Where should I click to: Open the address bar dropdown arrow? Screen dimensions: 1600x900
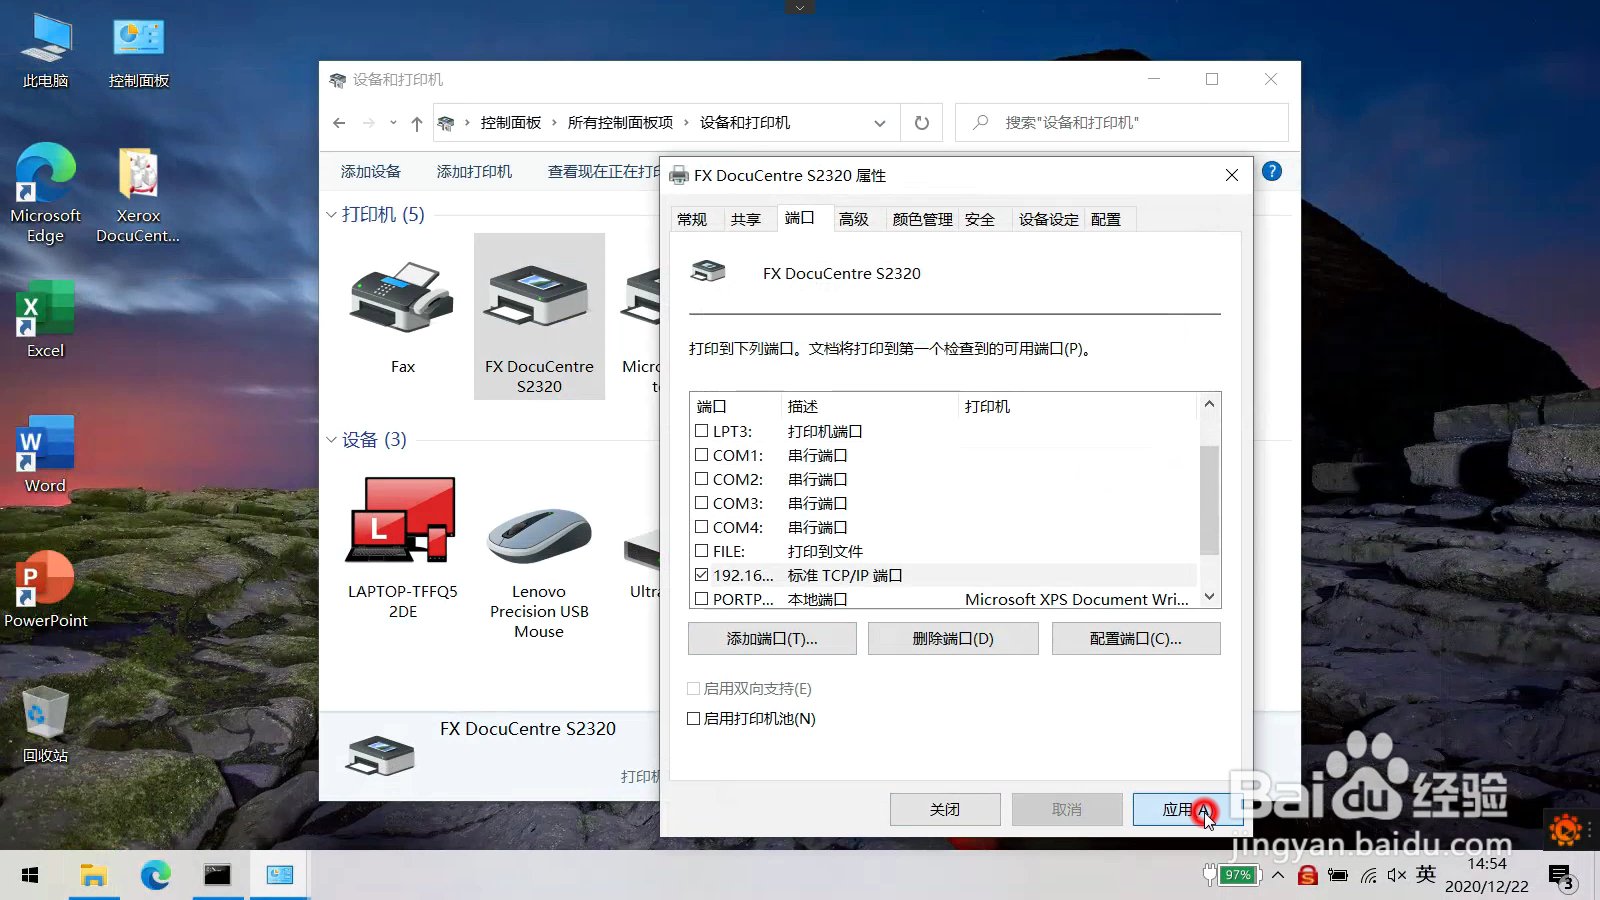pyautogui.click(x=879, y=122)
